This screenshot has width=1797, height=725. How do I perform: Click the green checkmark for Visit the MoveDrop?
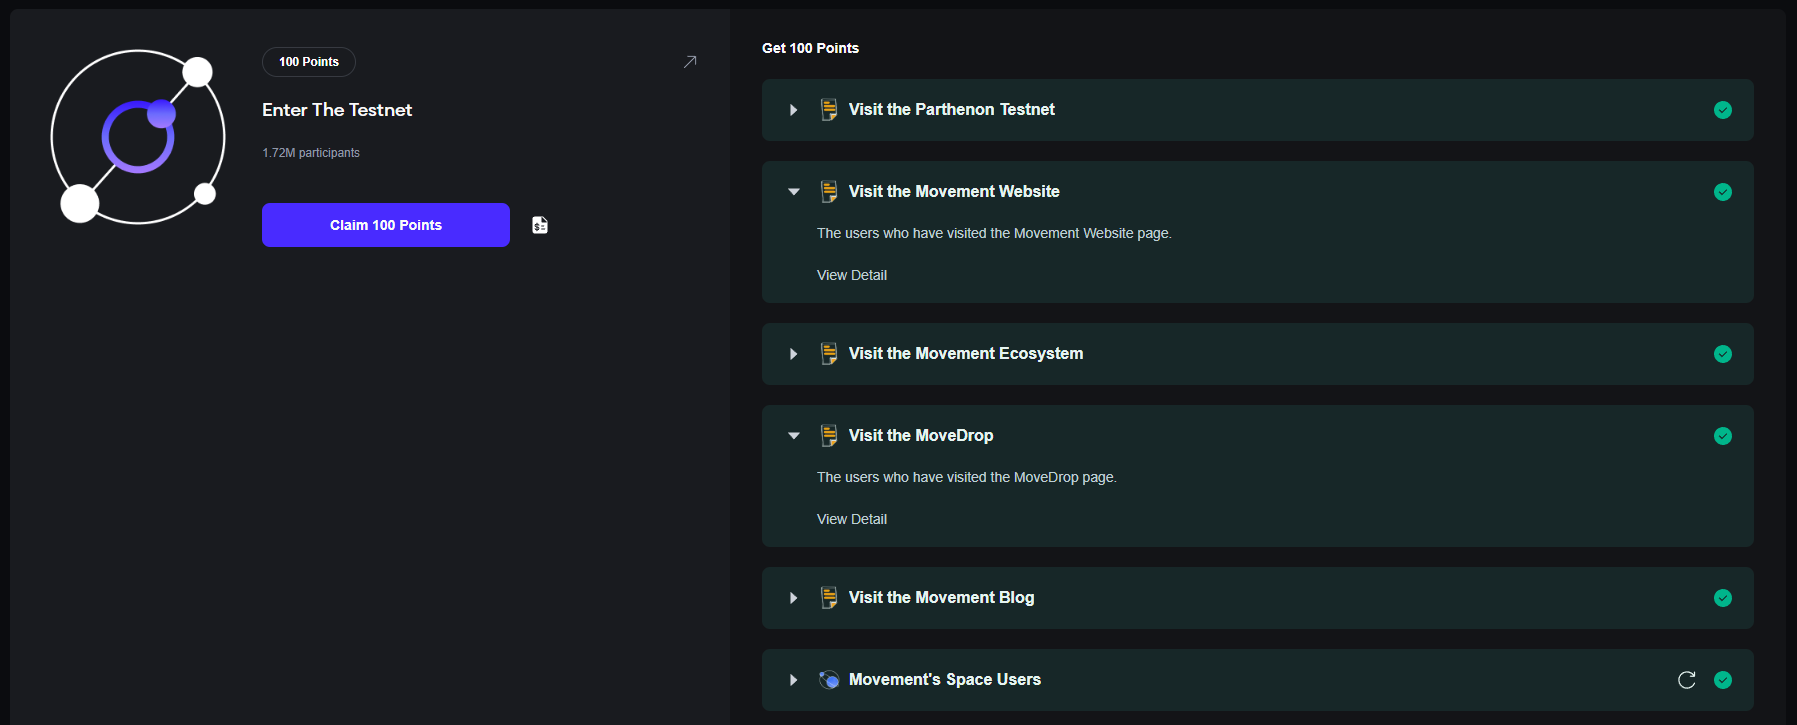[x=1722, y=436]
